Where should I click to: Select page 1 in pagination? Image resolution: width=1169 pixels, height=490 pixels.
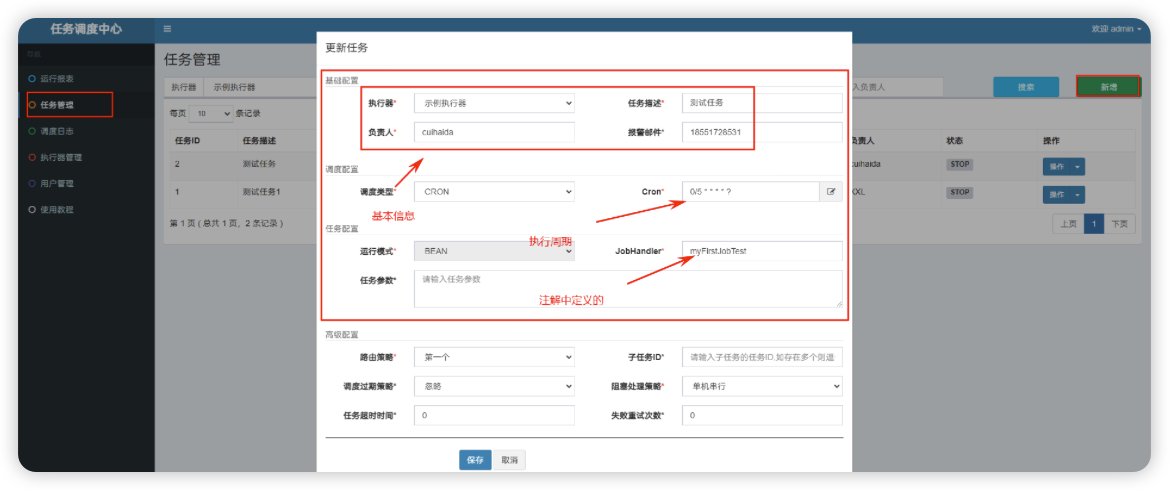[1094, 224]
